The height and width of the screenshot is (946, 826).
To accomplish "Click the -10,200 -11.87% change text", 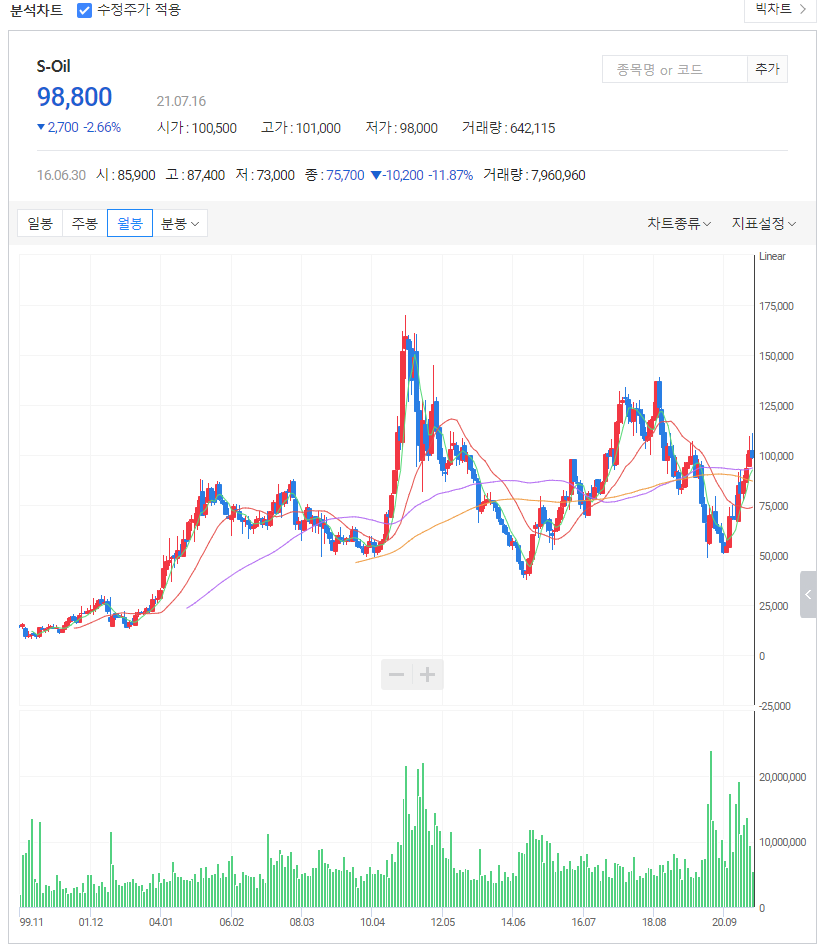I will [422, 175].
